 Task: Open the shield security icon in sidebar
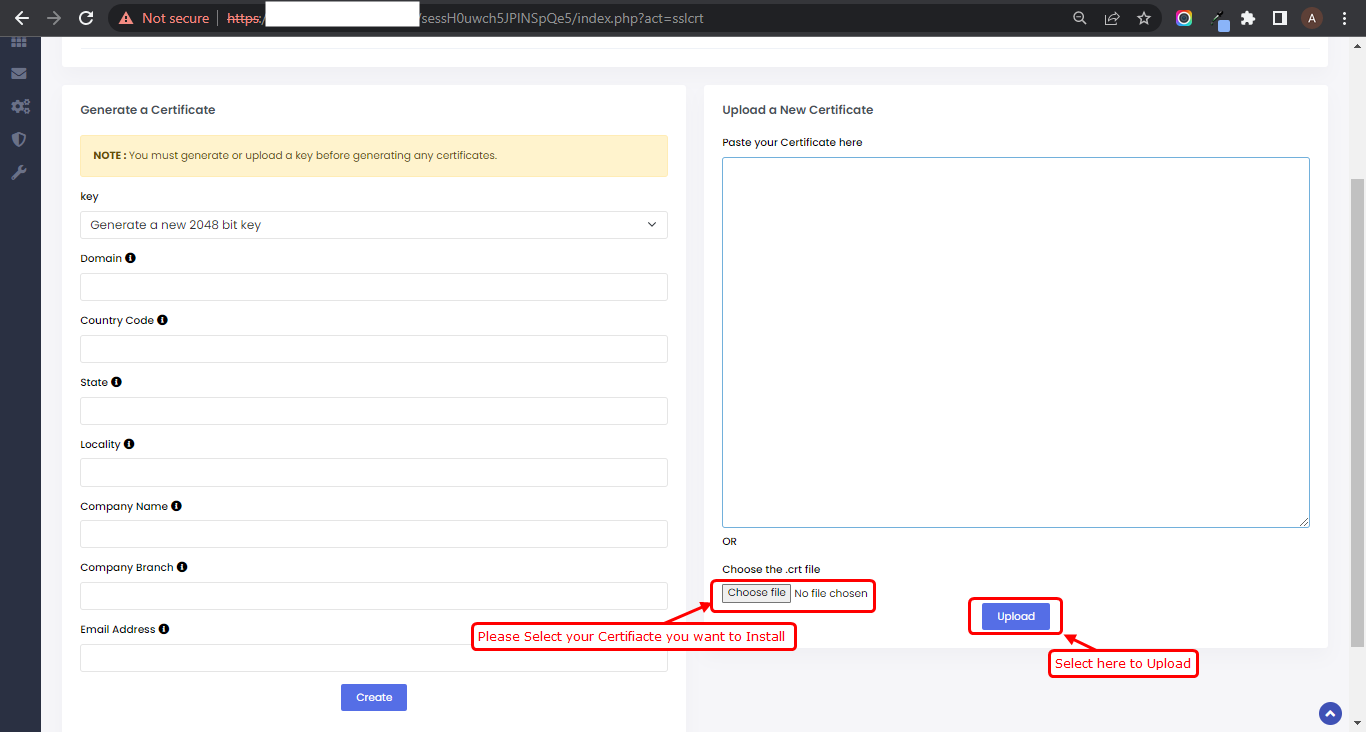[19, 139]
